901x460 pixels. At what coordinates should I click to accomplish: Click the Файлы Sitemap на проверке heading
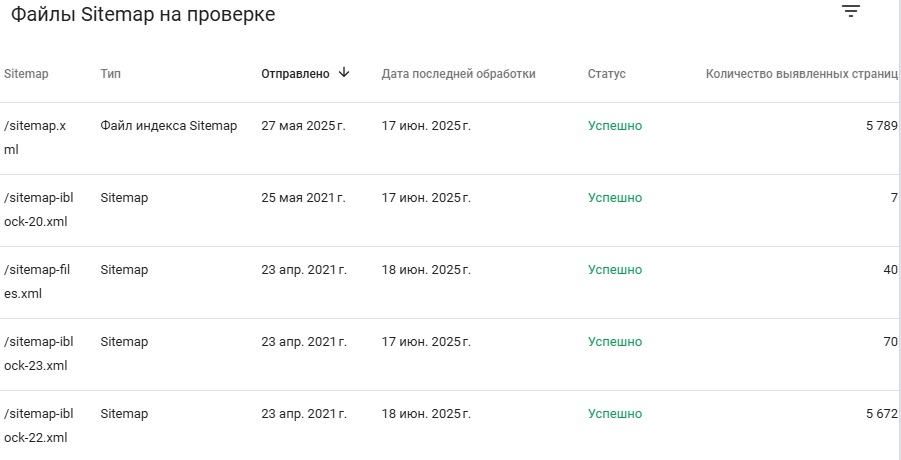point(143,15)
